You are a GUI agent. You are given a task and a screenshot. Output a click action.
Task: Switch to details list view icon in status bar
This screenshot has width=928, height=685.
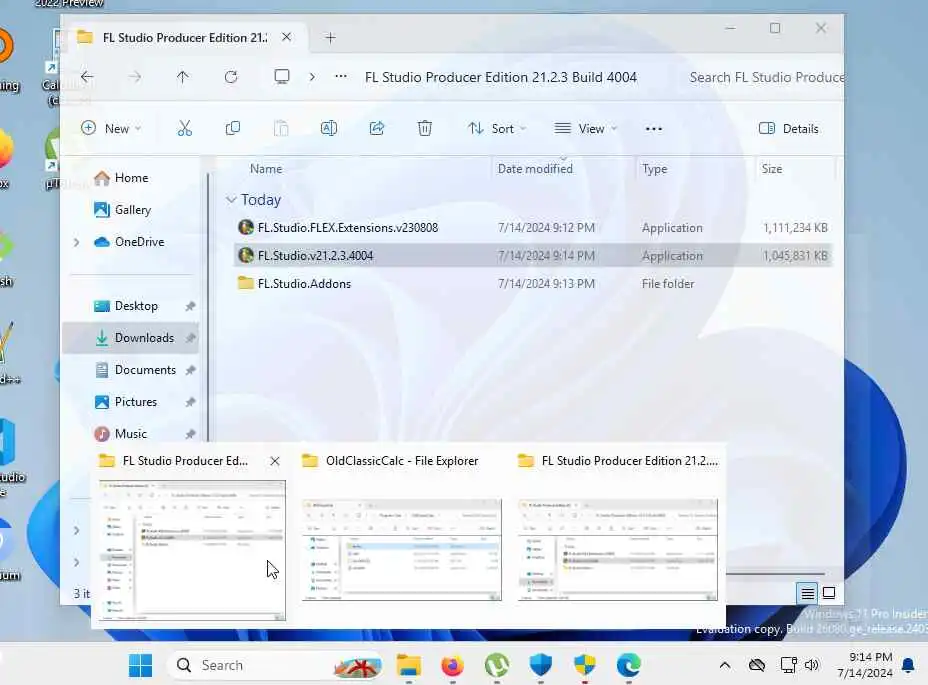pos(807,593)
